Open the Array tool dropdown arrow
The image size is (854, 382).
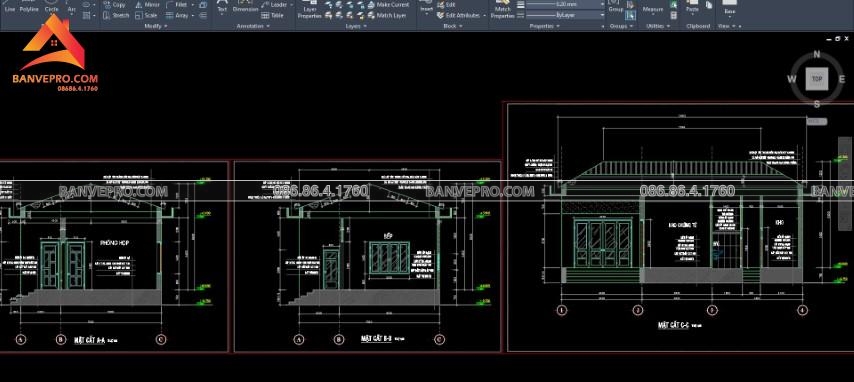click(x=193, y=16)
